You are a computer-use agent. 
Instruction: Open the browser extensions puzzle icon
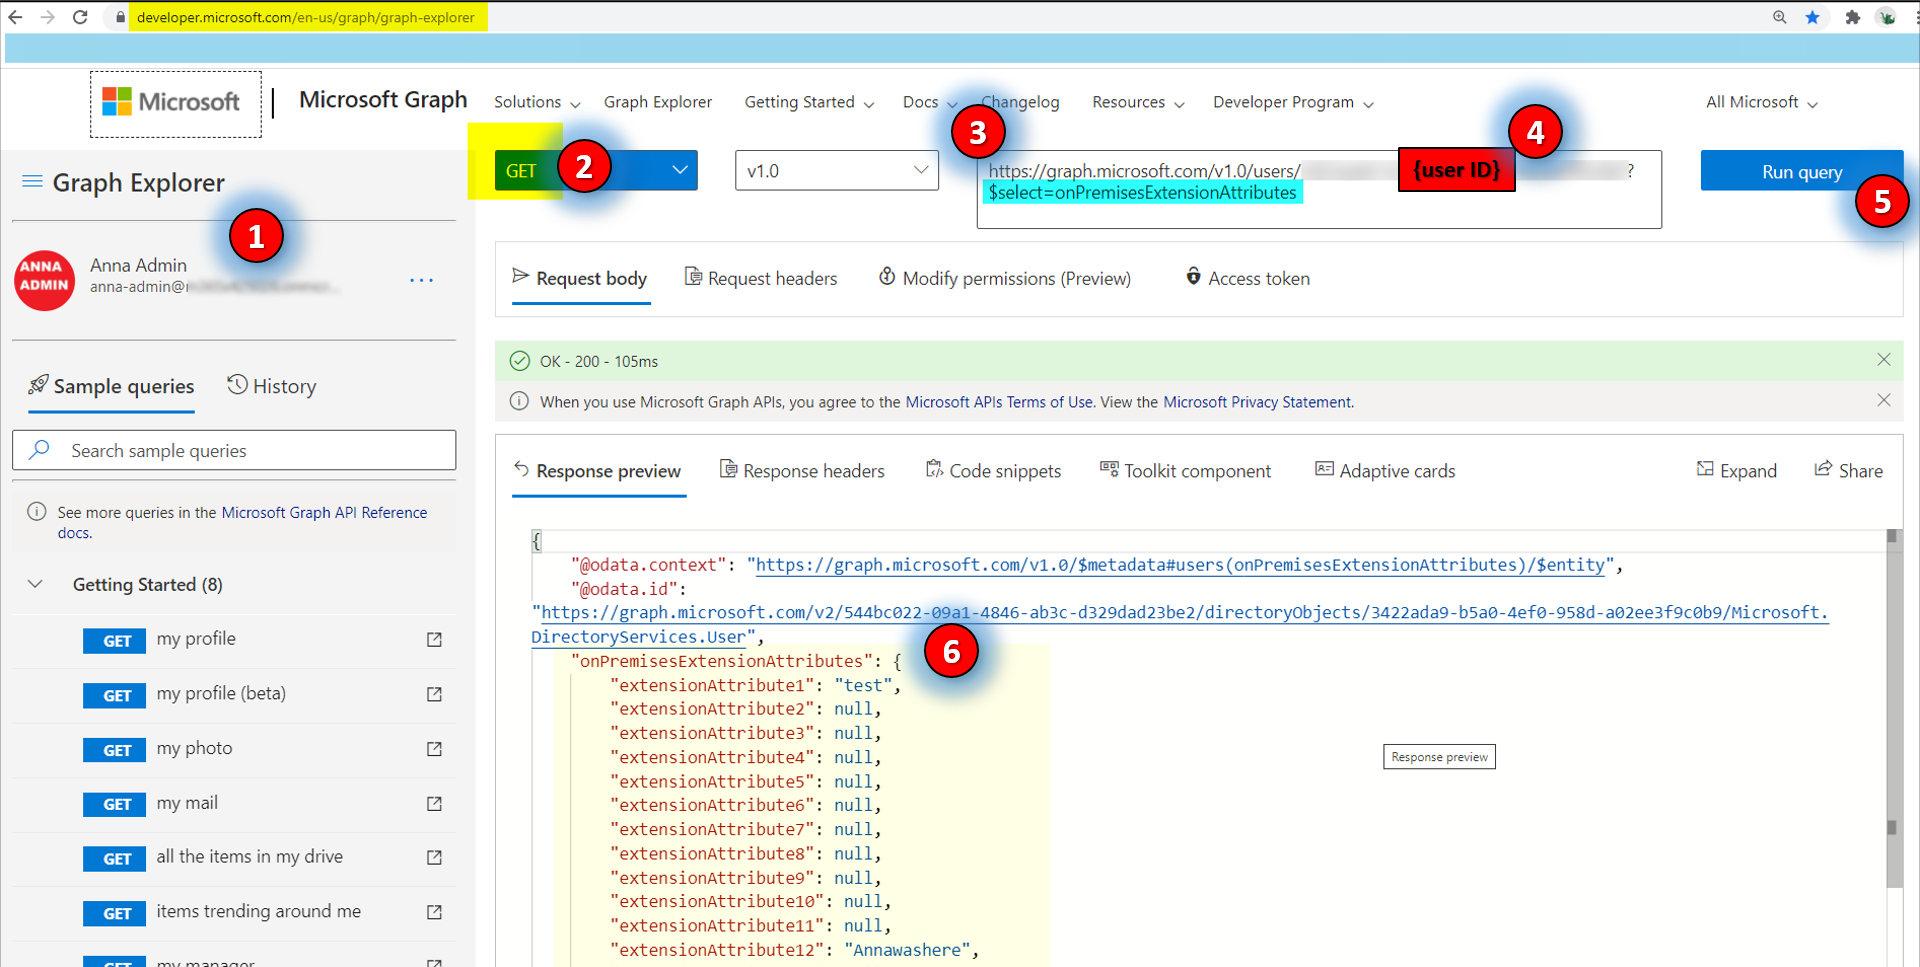pyautogui.click(x=1852, y=17)
